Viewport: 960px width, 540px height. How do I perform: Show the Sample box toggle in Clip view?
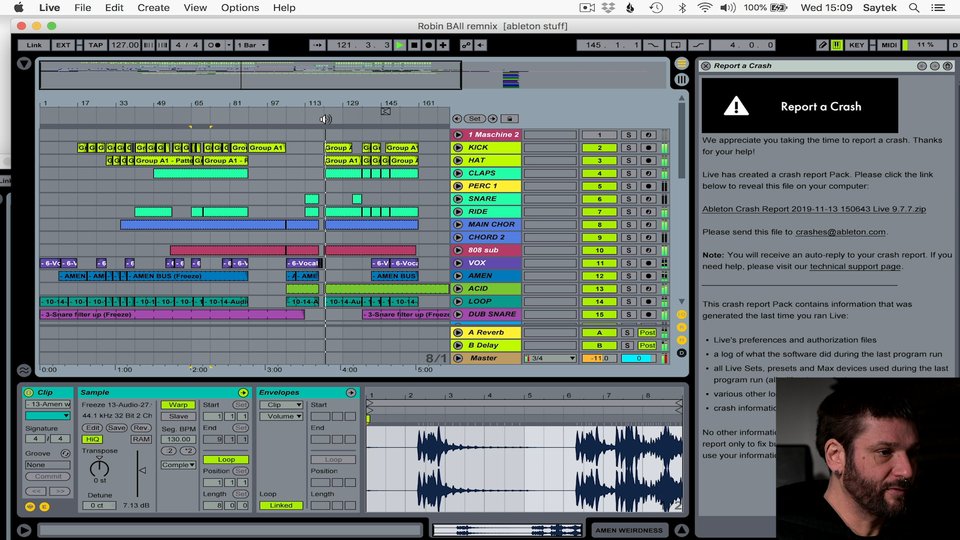click(243, 392)
